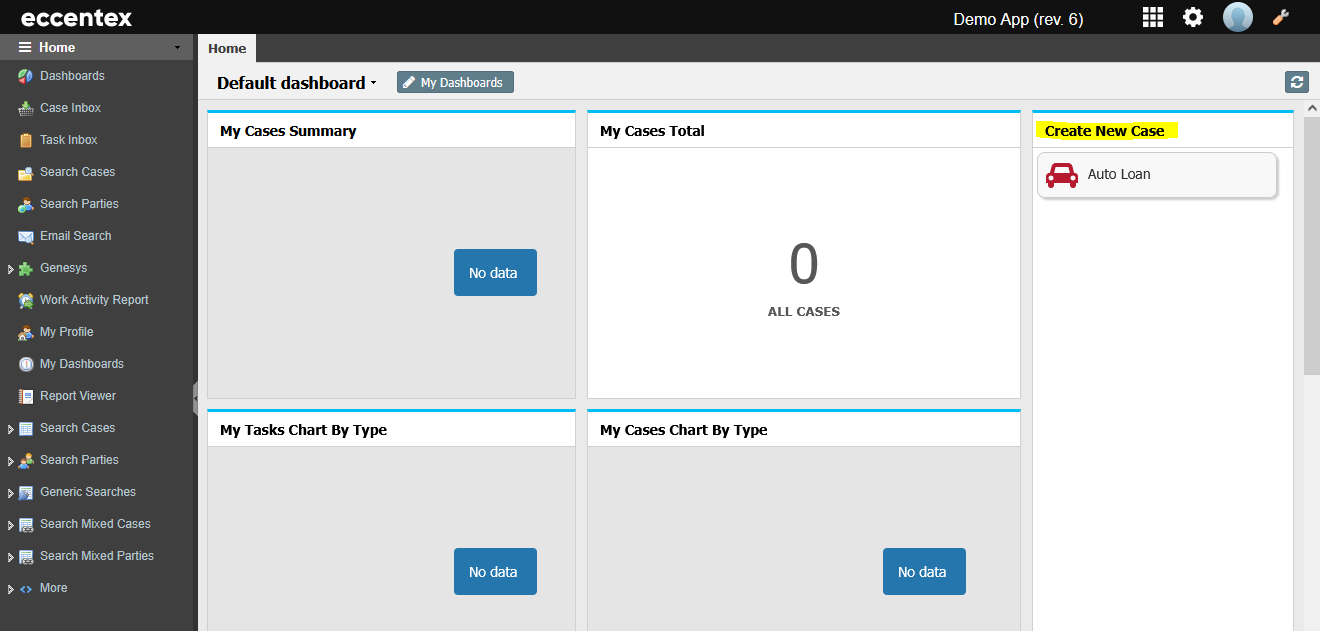Open the settings gear icon
This screenshot has height=631, width=1320.
(1193, 17)
